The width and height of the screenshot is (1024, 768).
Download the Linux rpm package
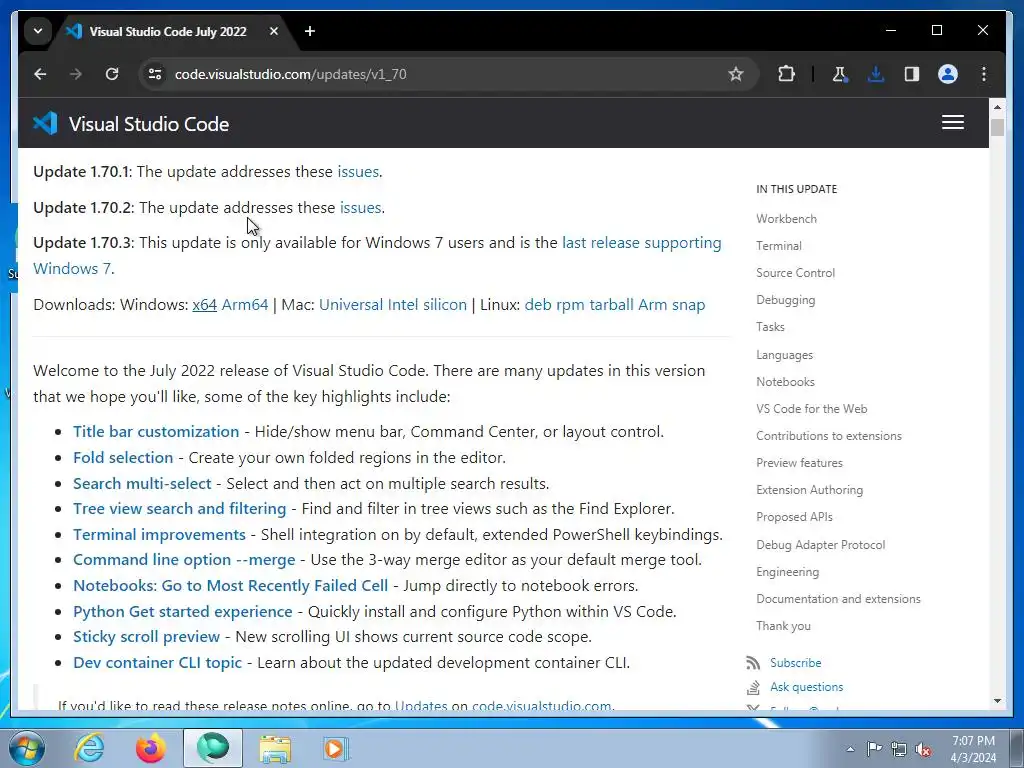click(570, 305)
